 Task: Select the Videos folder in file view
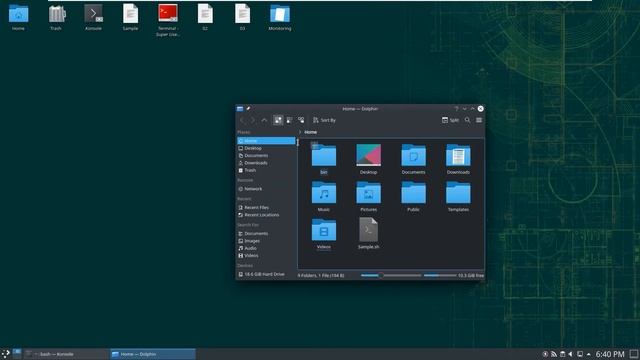point(324,233)
